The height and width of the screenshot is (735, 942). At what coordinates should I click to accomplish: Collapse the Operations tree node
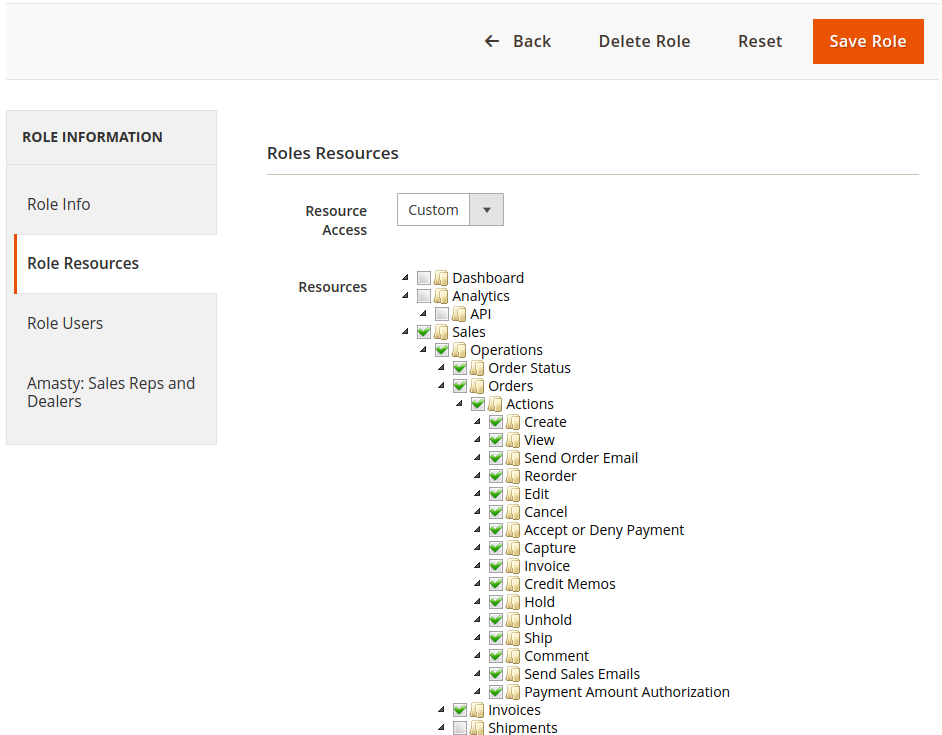tap(424, 349)
